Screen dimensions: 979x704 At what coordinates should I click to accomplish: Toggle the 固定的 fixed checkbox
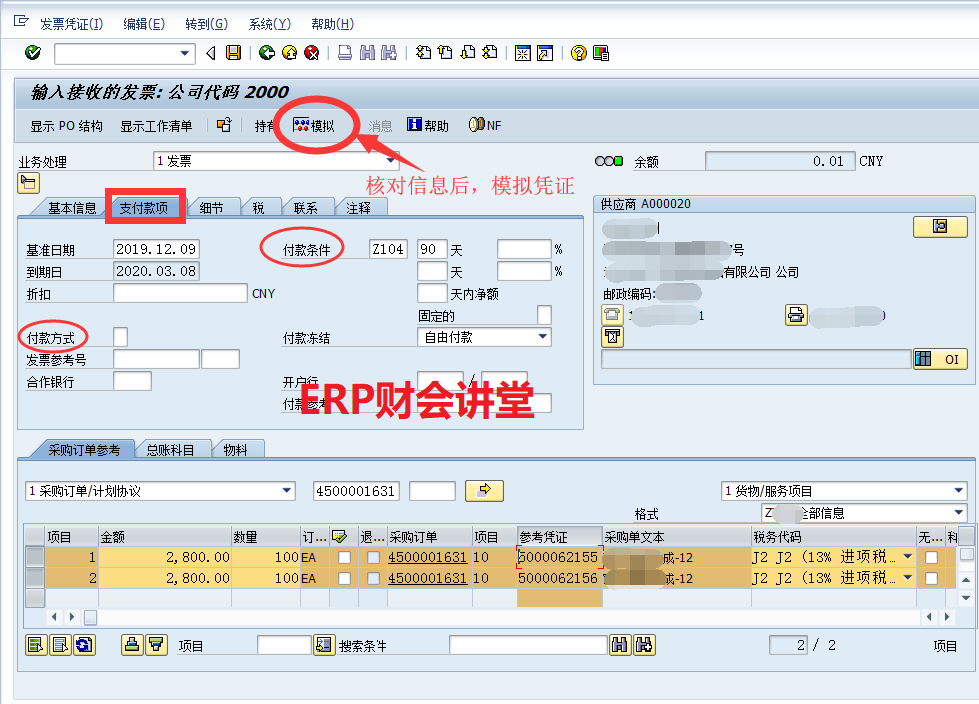point(544,315)
